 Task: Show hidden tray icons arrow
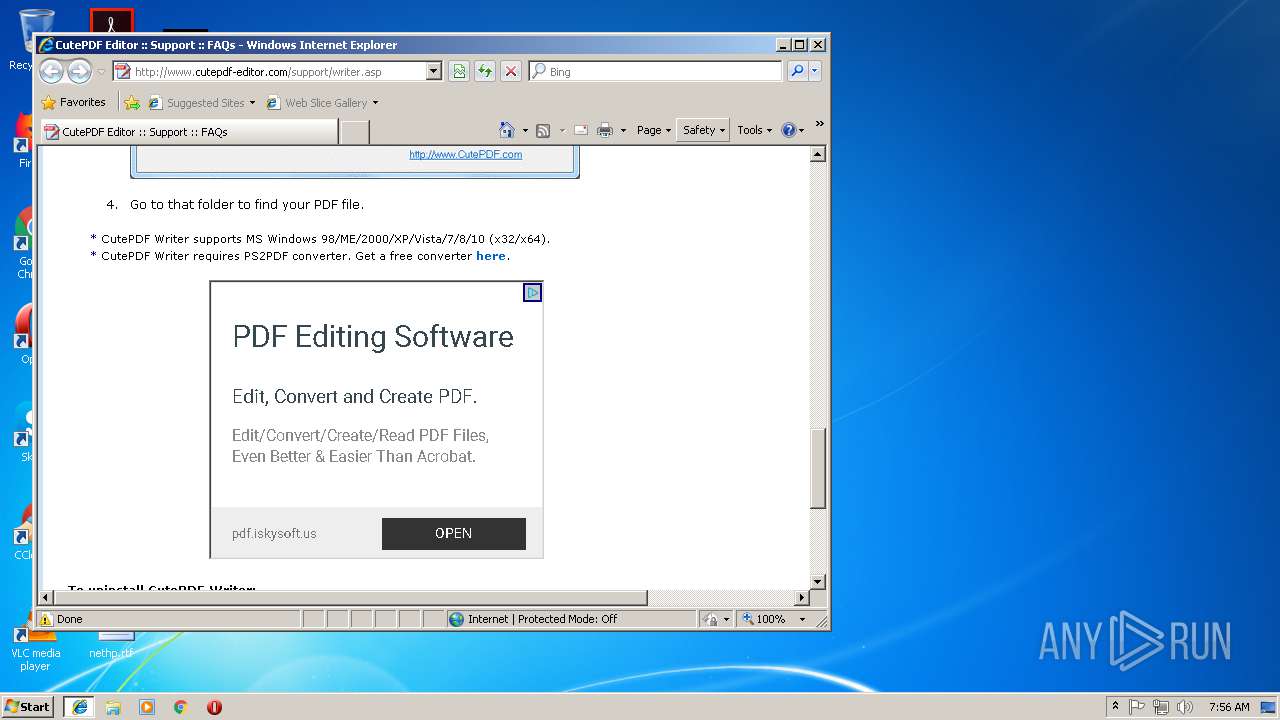click(x=1115, y=706)
